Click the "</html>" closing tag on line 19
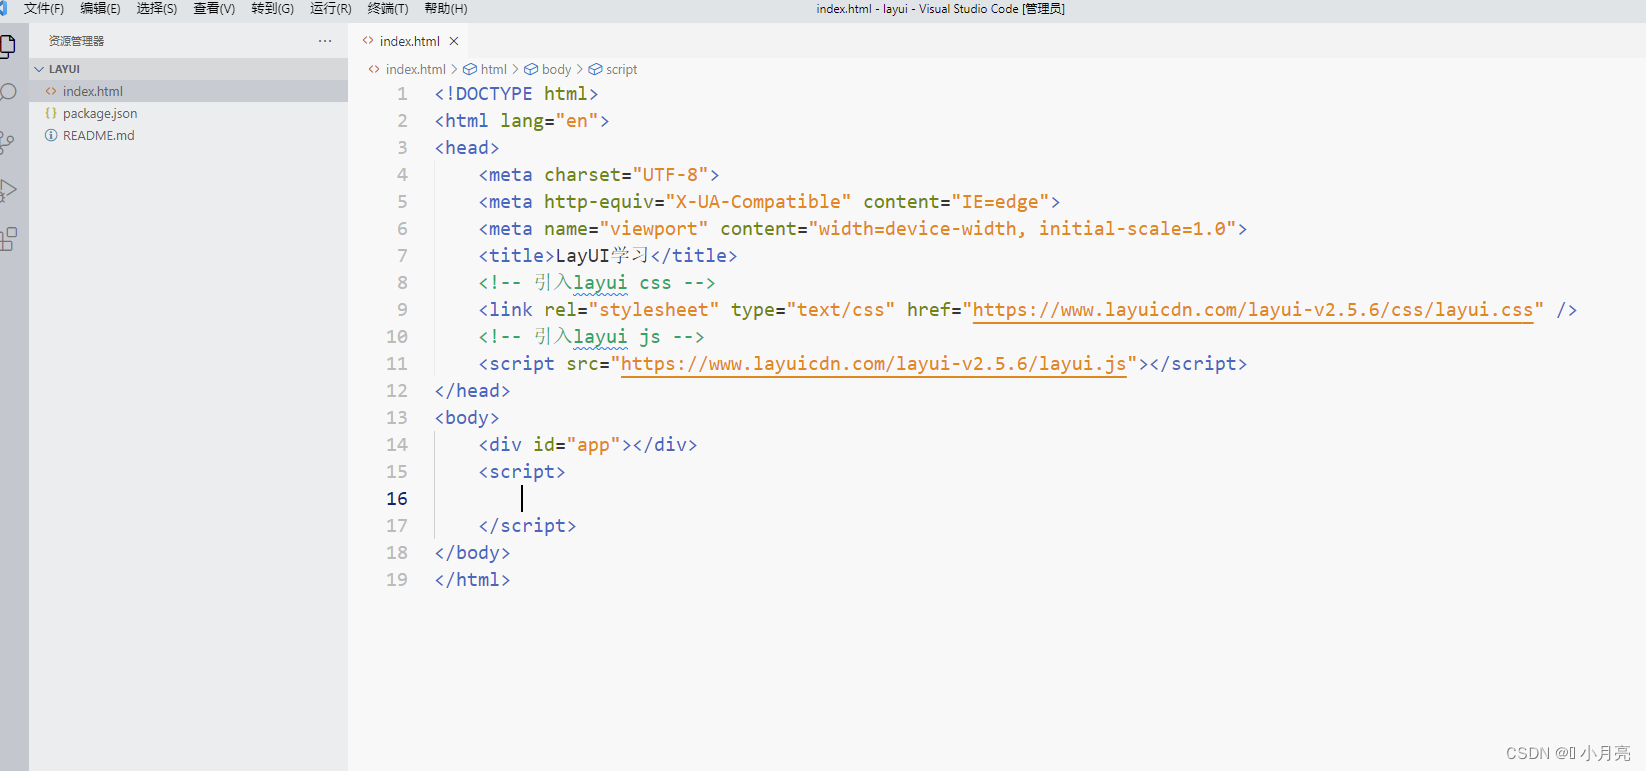 [x=473, y=580]
